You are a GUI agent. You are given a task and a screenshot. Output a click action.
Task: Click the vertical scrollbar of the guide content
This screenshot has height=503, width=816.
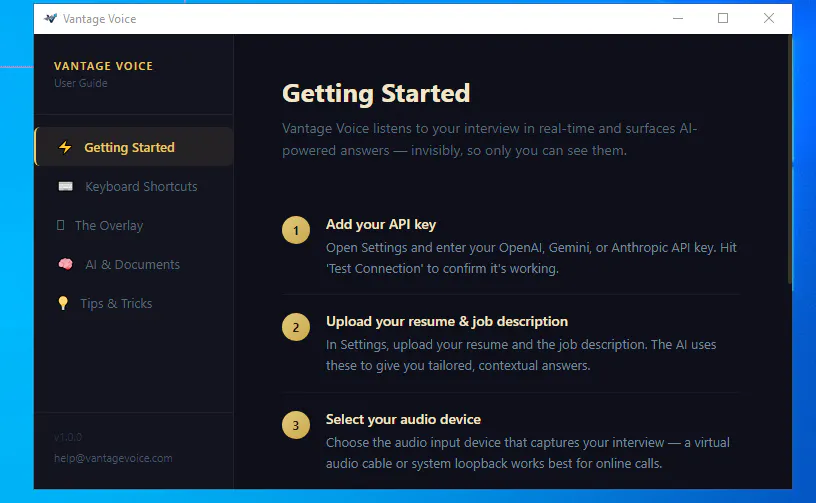789,160
